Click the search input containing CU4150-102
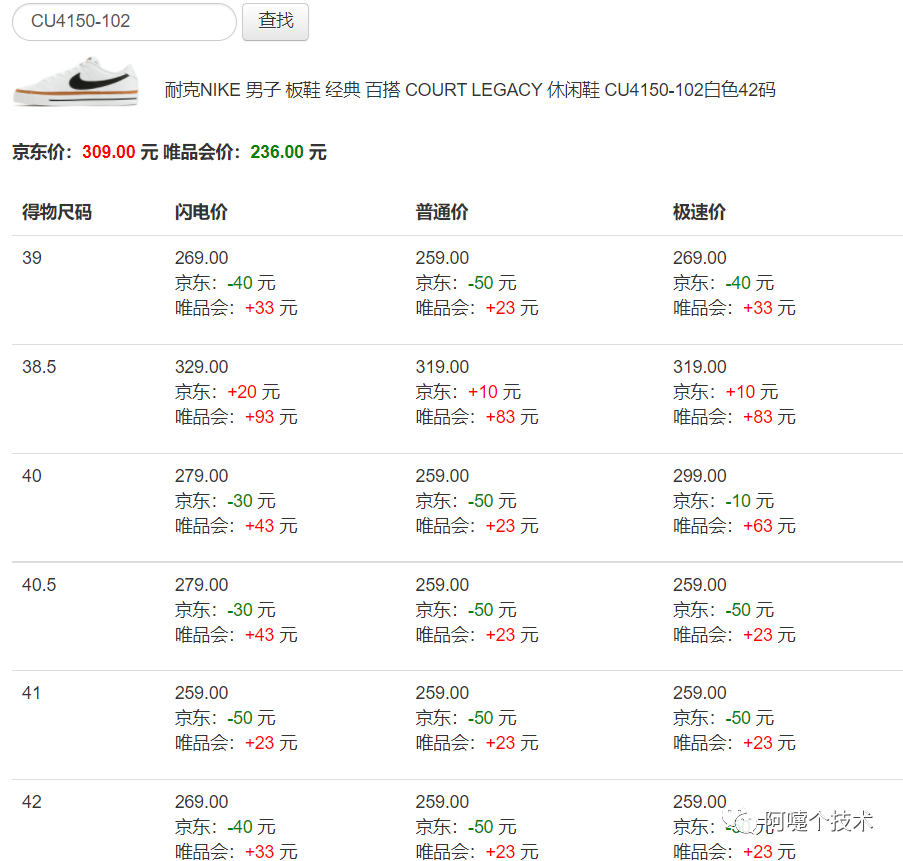903x861 pixels. tap(124, 21)
